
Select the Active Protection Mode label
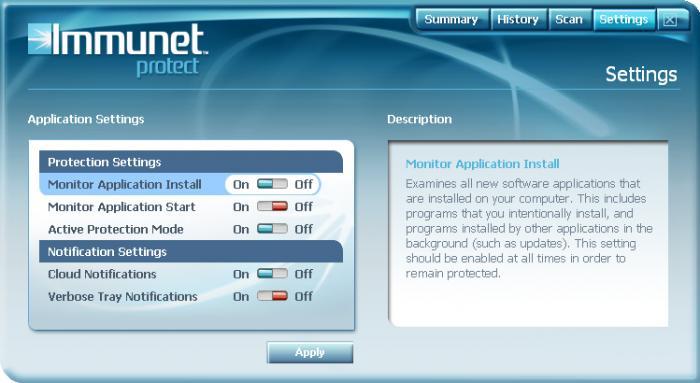[116, 229]
